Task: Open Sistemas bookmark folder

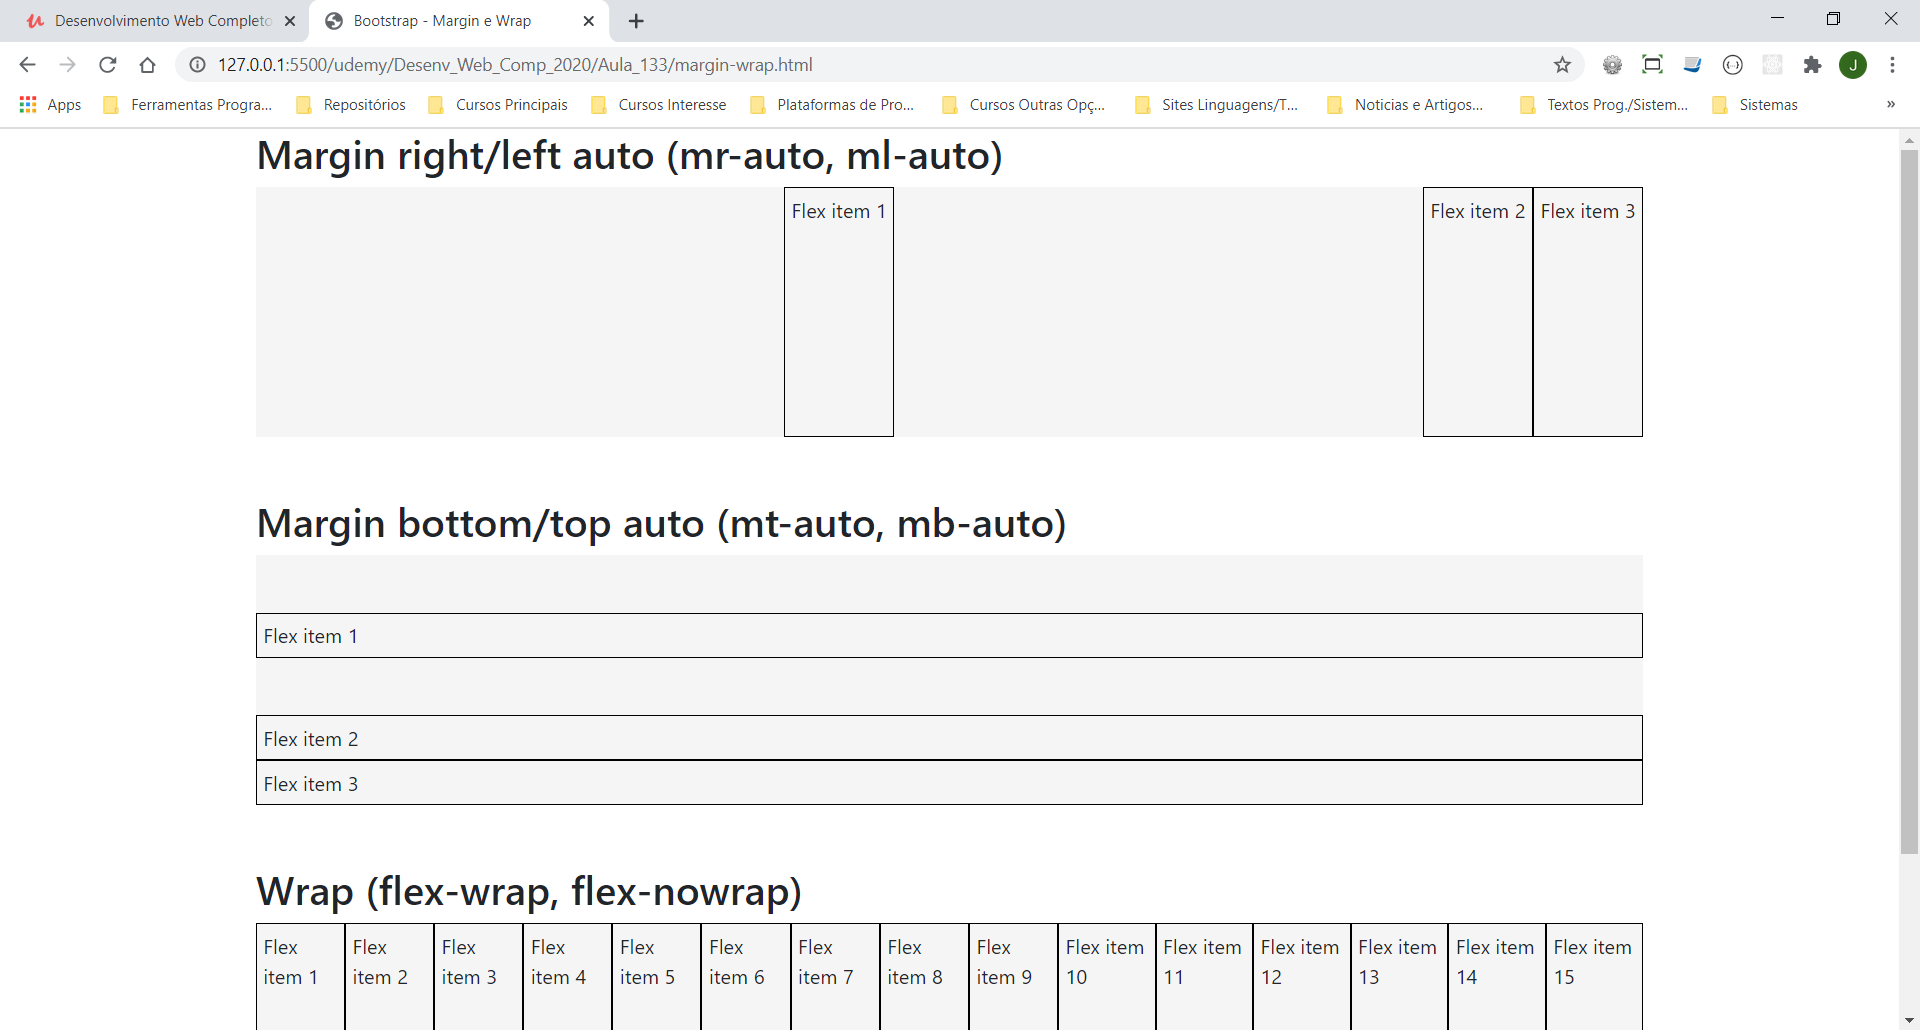Action: 1756,105
